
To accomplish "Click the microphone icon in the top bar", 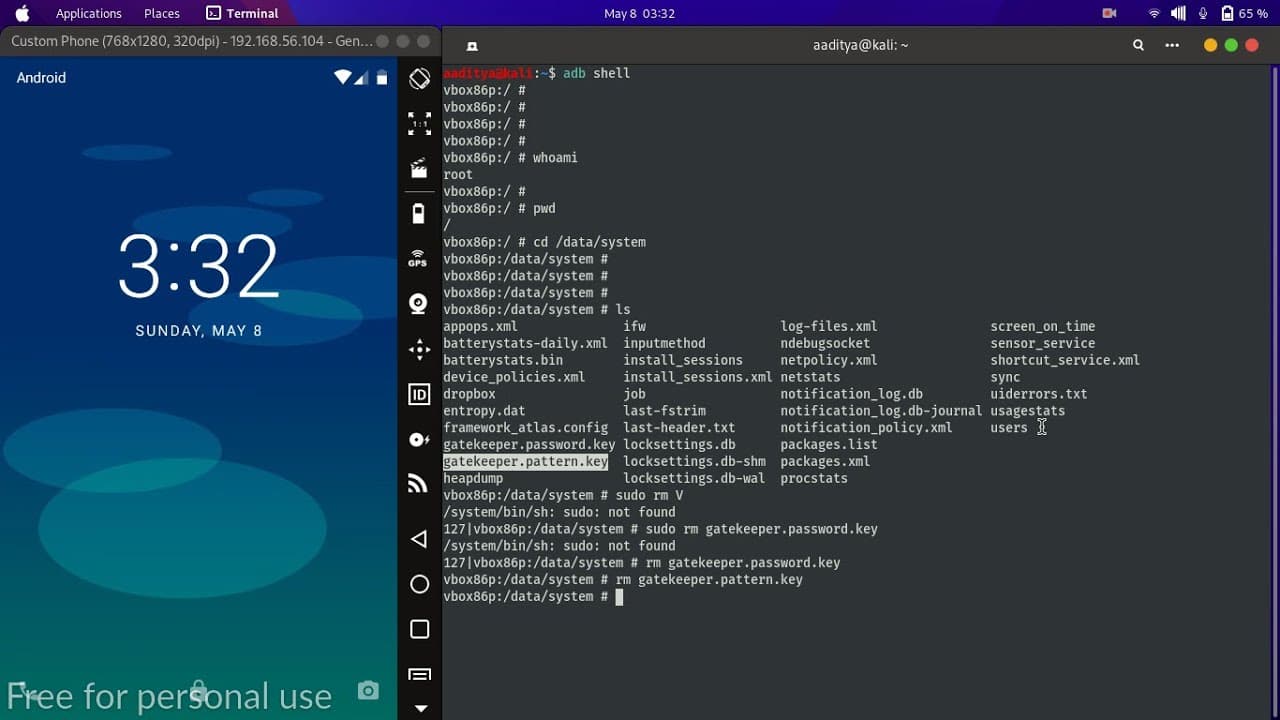I will click(x=1202, y=13).
